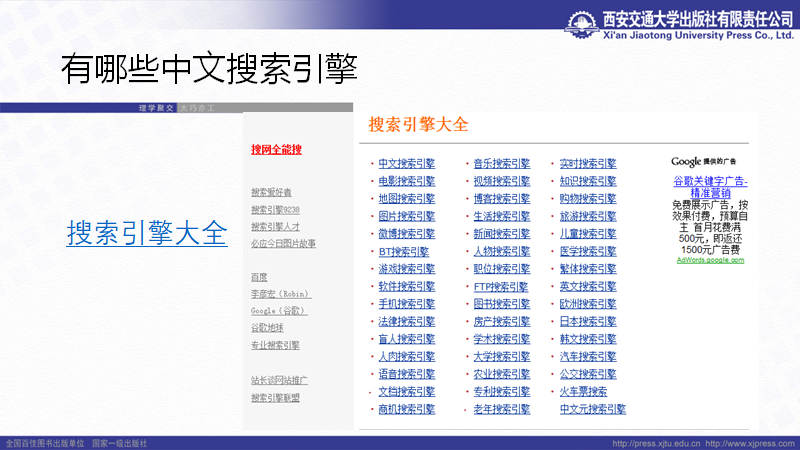The width and height of the screenshot is (800, 450).
Task: Open 中文搜索引擎 link
Action: (407, 164)
